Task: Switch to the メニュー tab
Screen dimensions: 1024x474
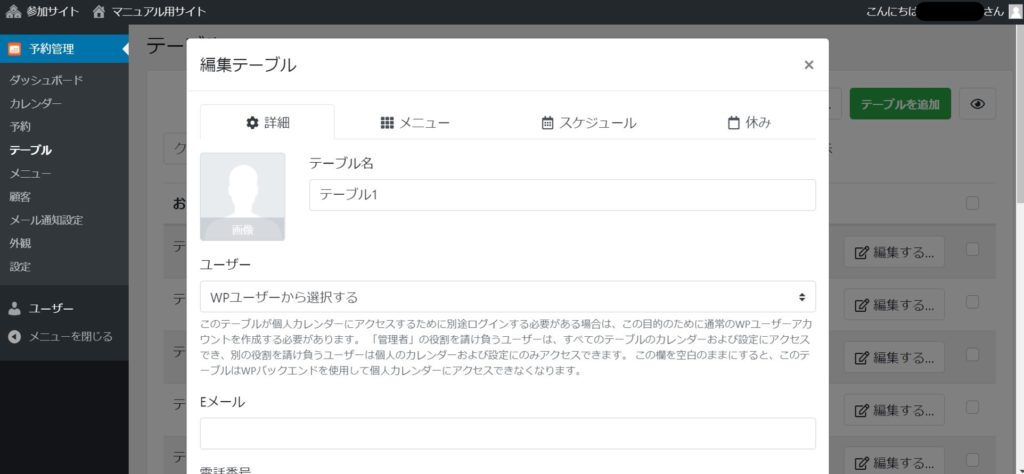Action: click(415, 123)
